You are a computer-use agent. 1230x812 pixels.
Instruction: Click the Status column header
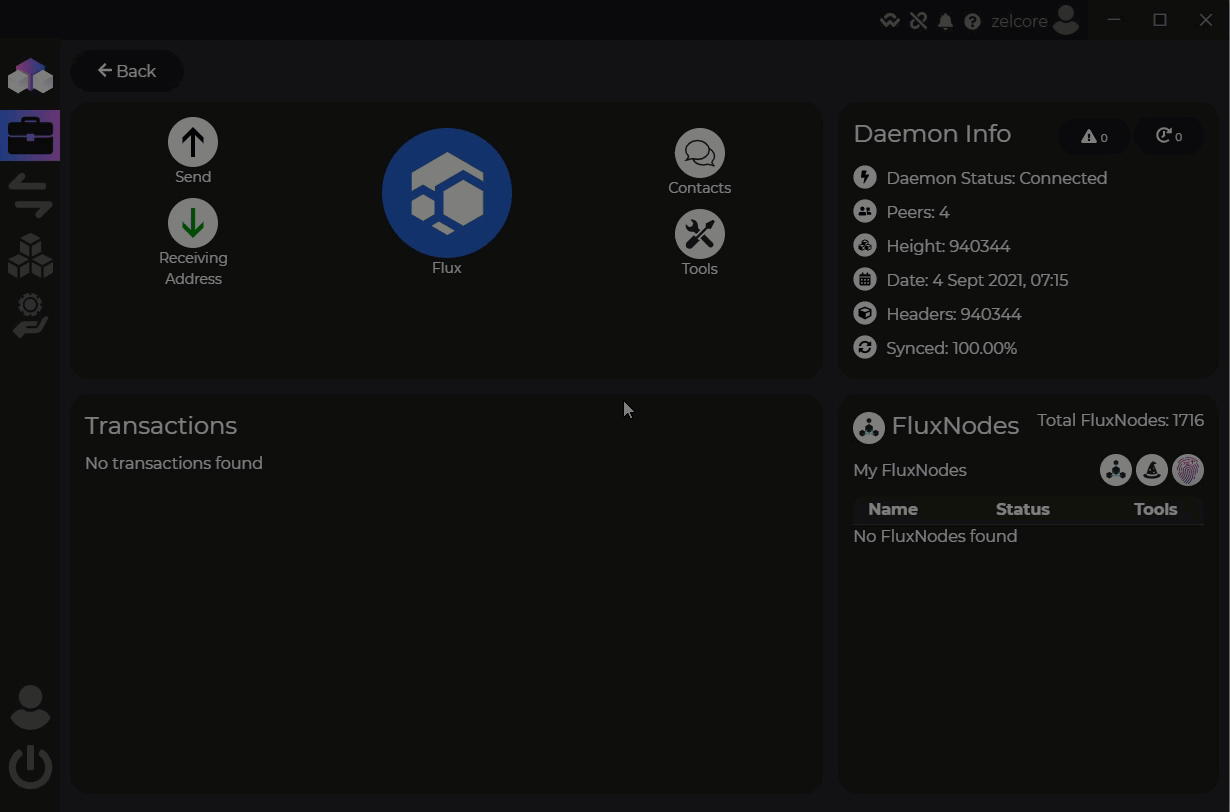[1022, 509]
